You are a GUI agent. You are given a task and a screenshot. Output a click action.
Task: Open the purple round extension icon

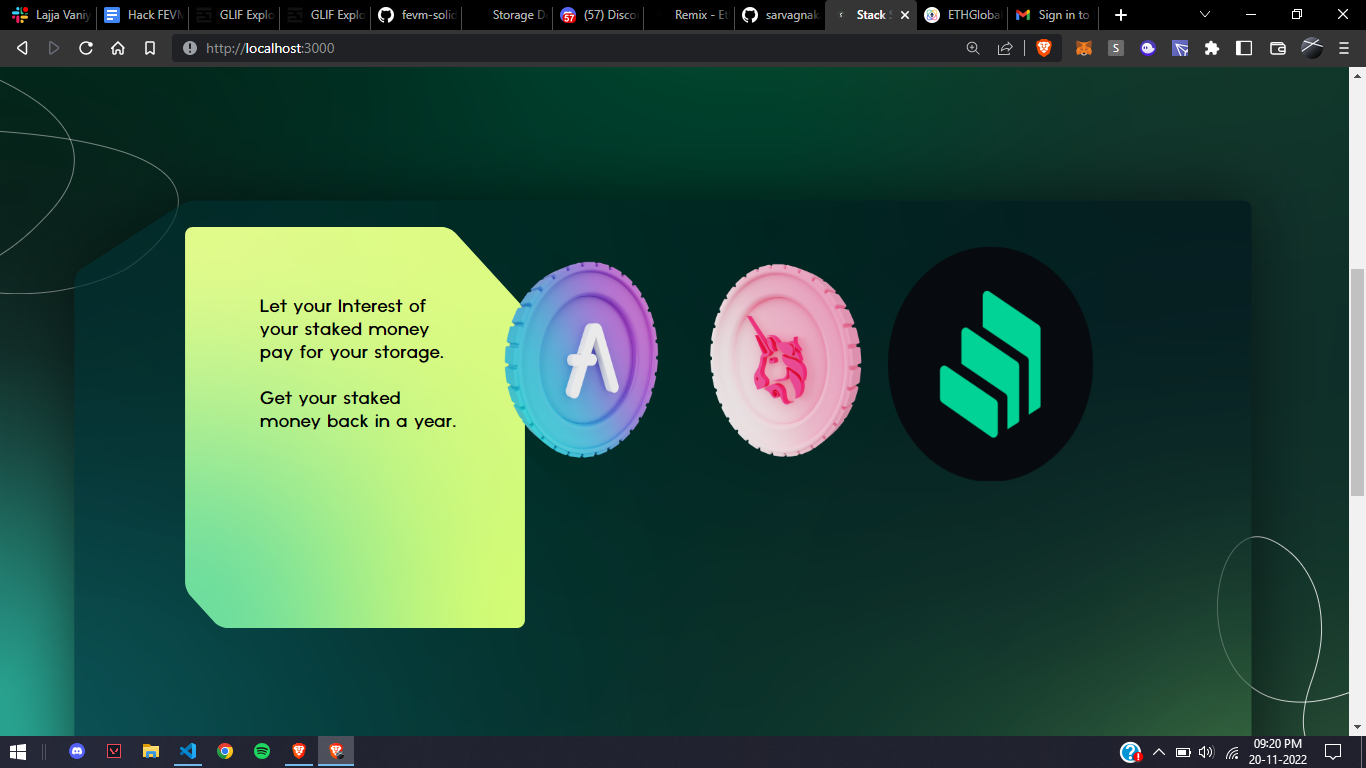point(1148,48)
